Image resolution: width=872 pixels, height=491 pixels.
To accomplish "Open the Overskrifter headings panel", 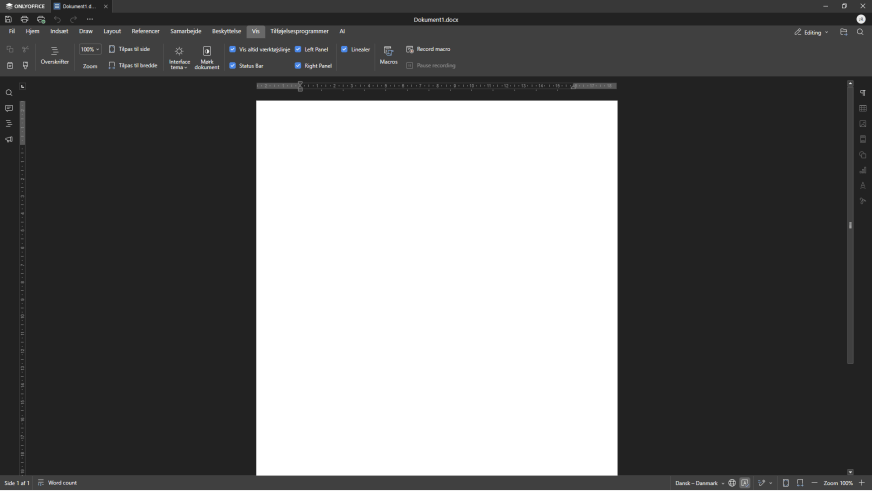I will coord(55,55).
